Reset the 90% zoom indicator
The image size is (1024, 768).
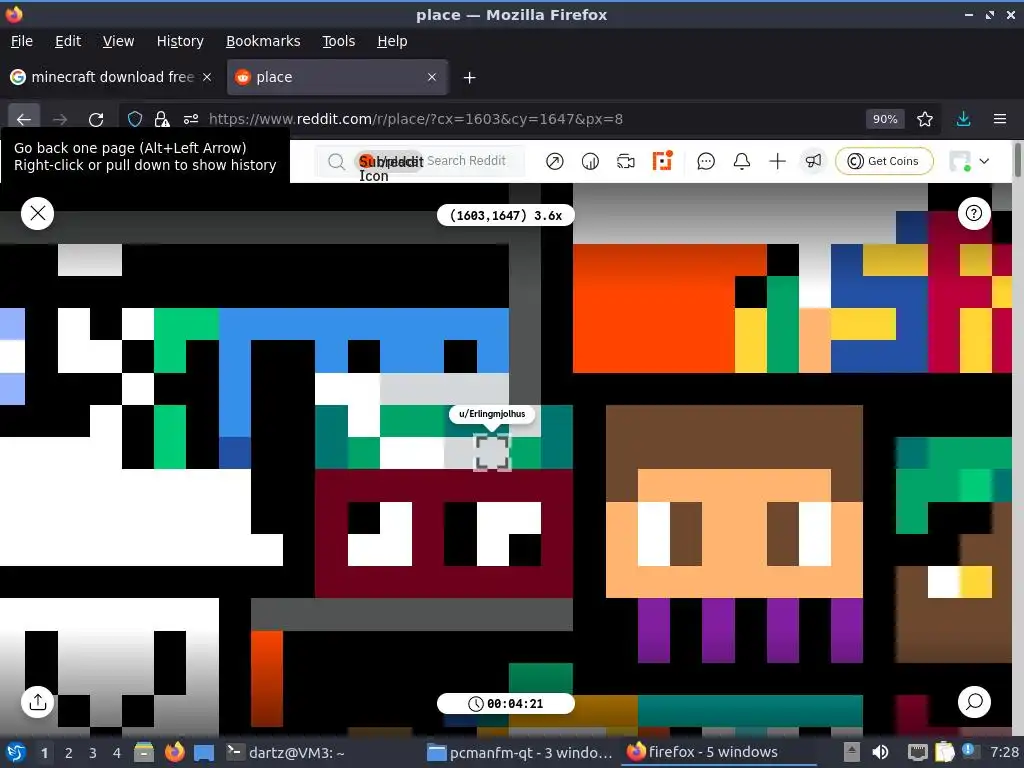pyautogui.click(x=885, y=119)
